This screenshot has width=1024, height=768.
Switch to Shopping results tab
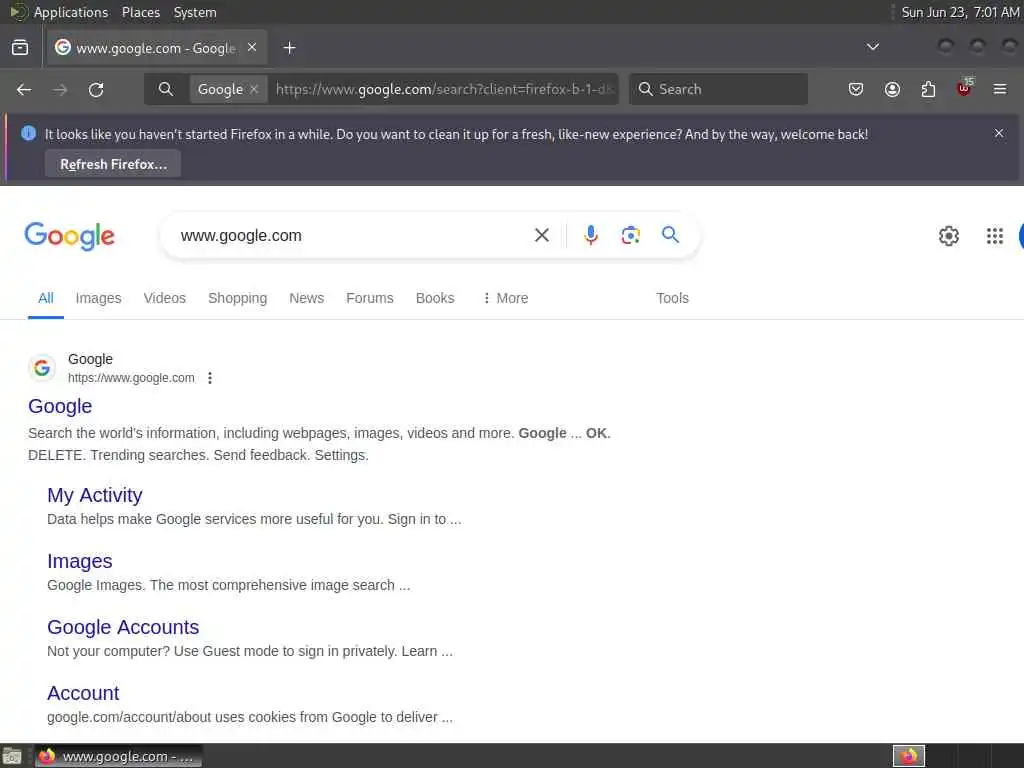pos(238,298)
